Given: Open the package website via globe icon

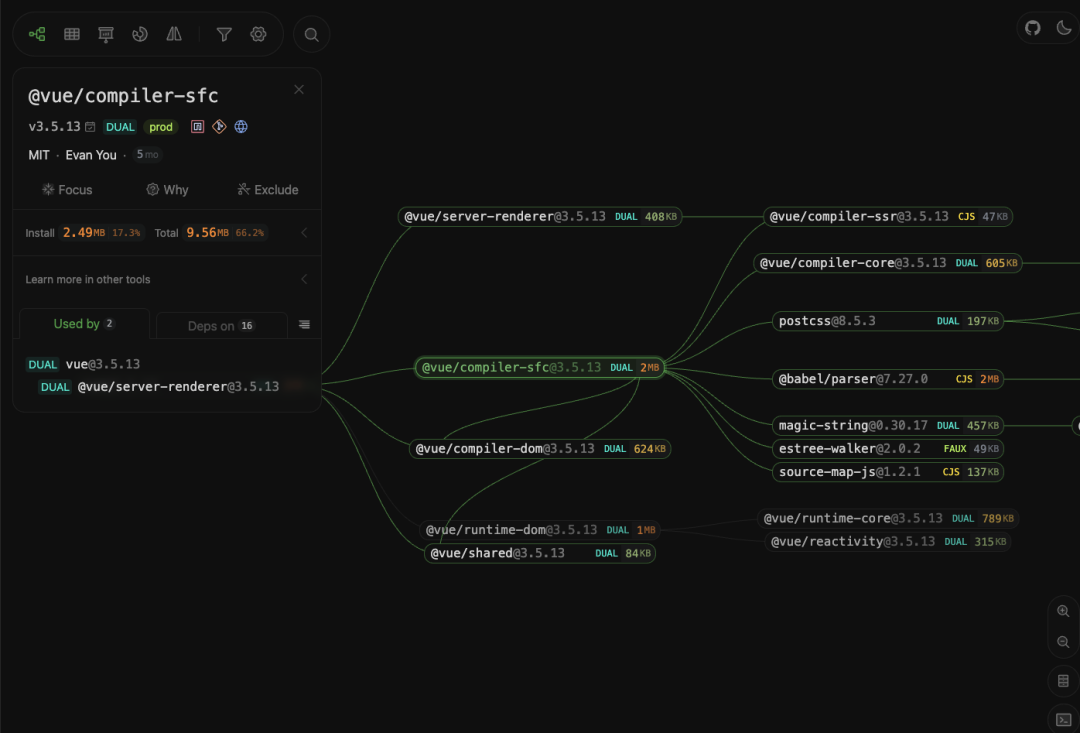Looking at the screenshot, I should pos(241,127).
